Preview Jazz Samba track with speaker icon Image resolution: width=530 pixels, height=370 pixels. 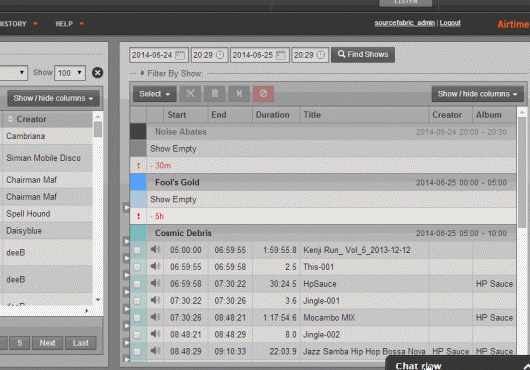[x=155, y=351]
